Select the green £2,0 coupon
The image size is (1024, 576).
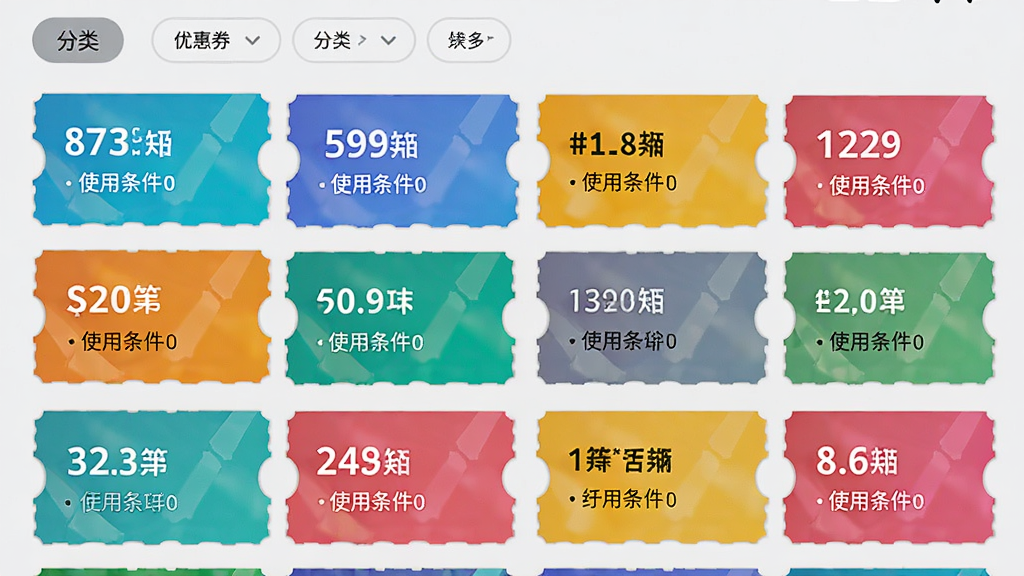889,319
